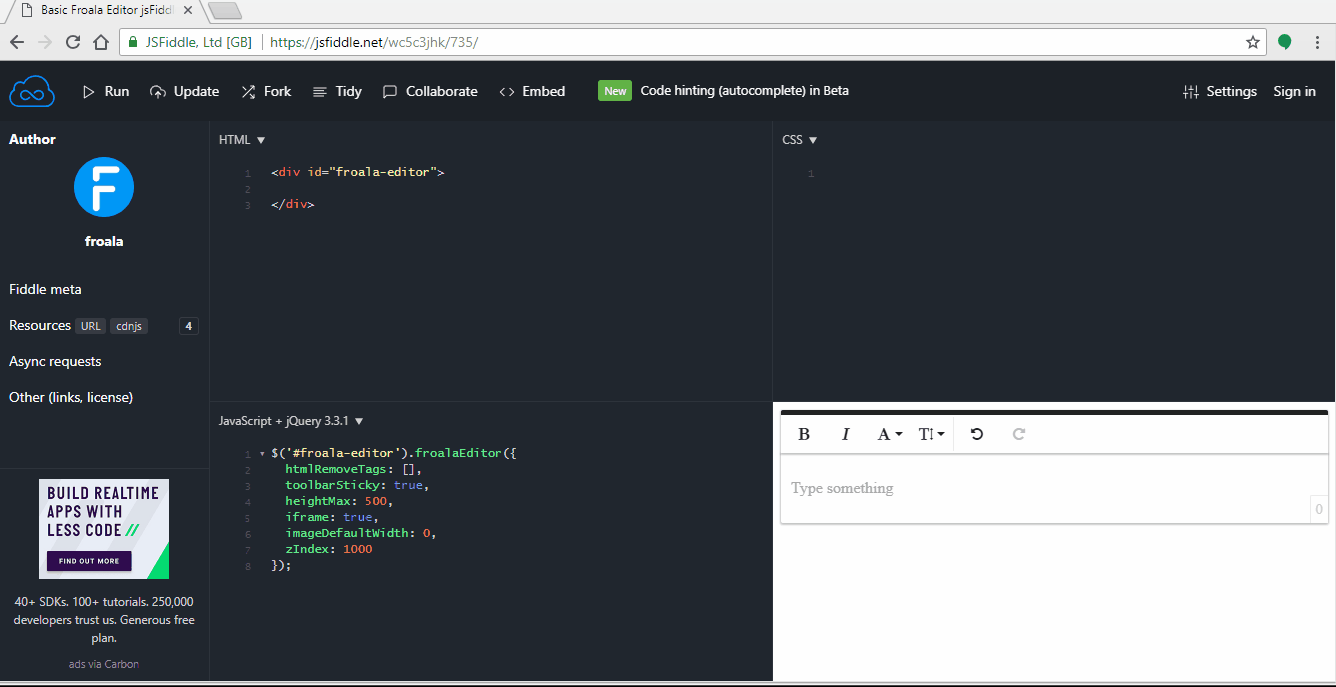This screenshot has width=1336, height=687.
Task: Expand Other (links, license) section
Action: (x=71, y=397)
